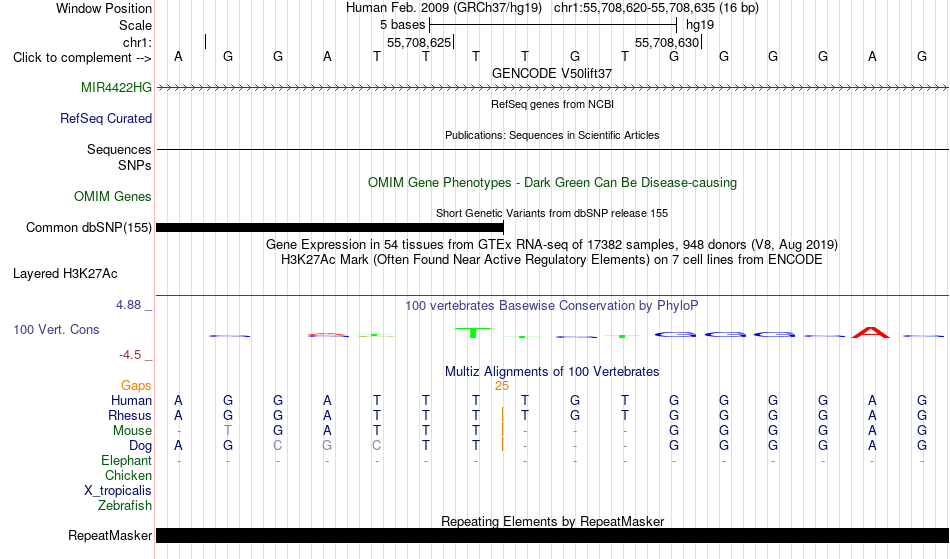The width and height of the screenshot is (950, 559).
Task: Click the H3K27Ac Mark ENCODE track title
Action: coord(552,260)
